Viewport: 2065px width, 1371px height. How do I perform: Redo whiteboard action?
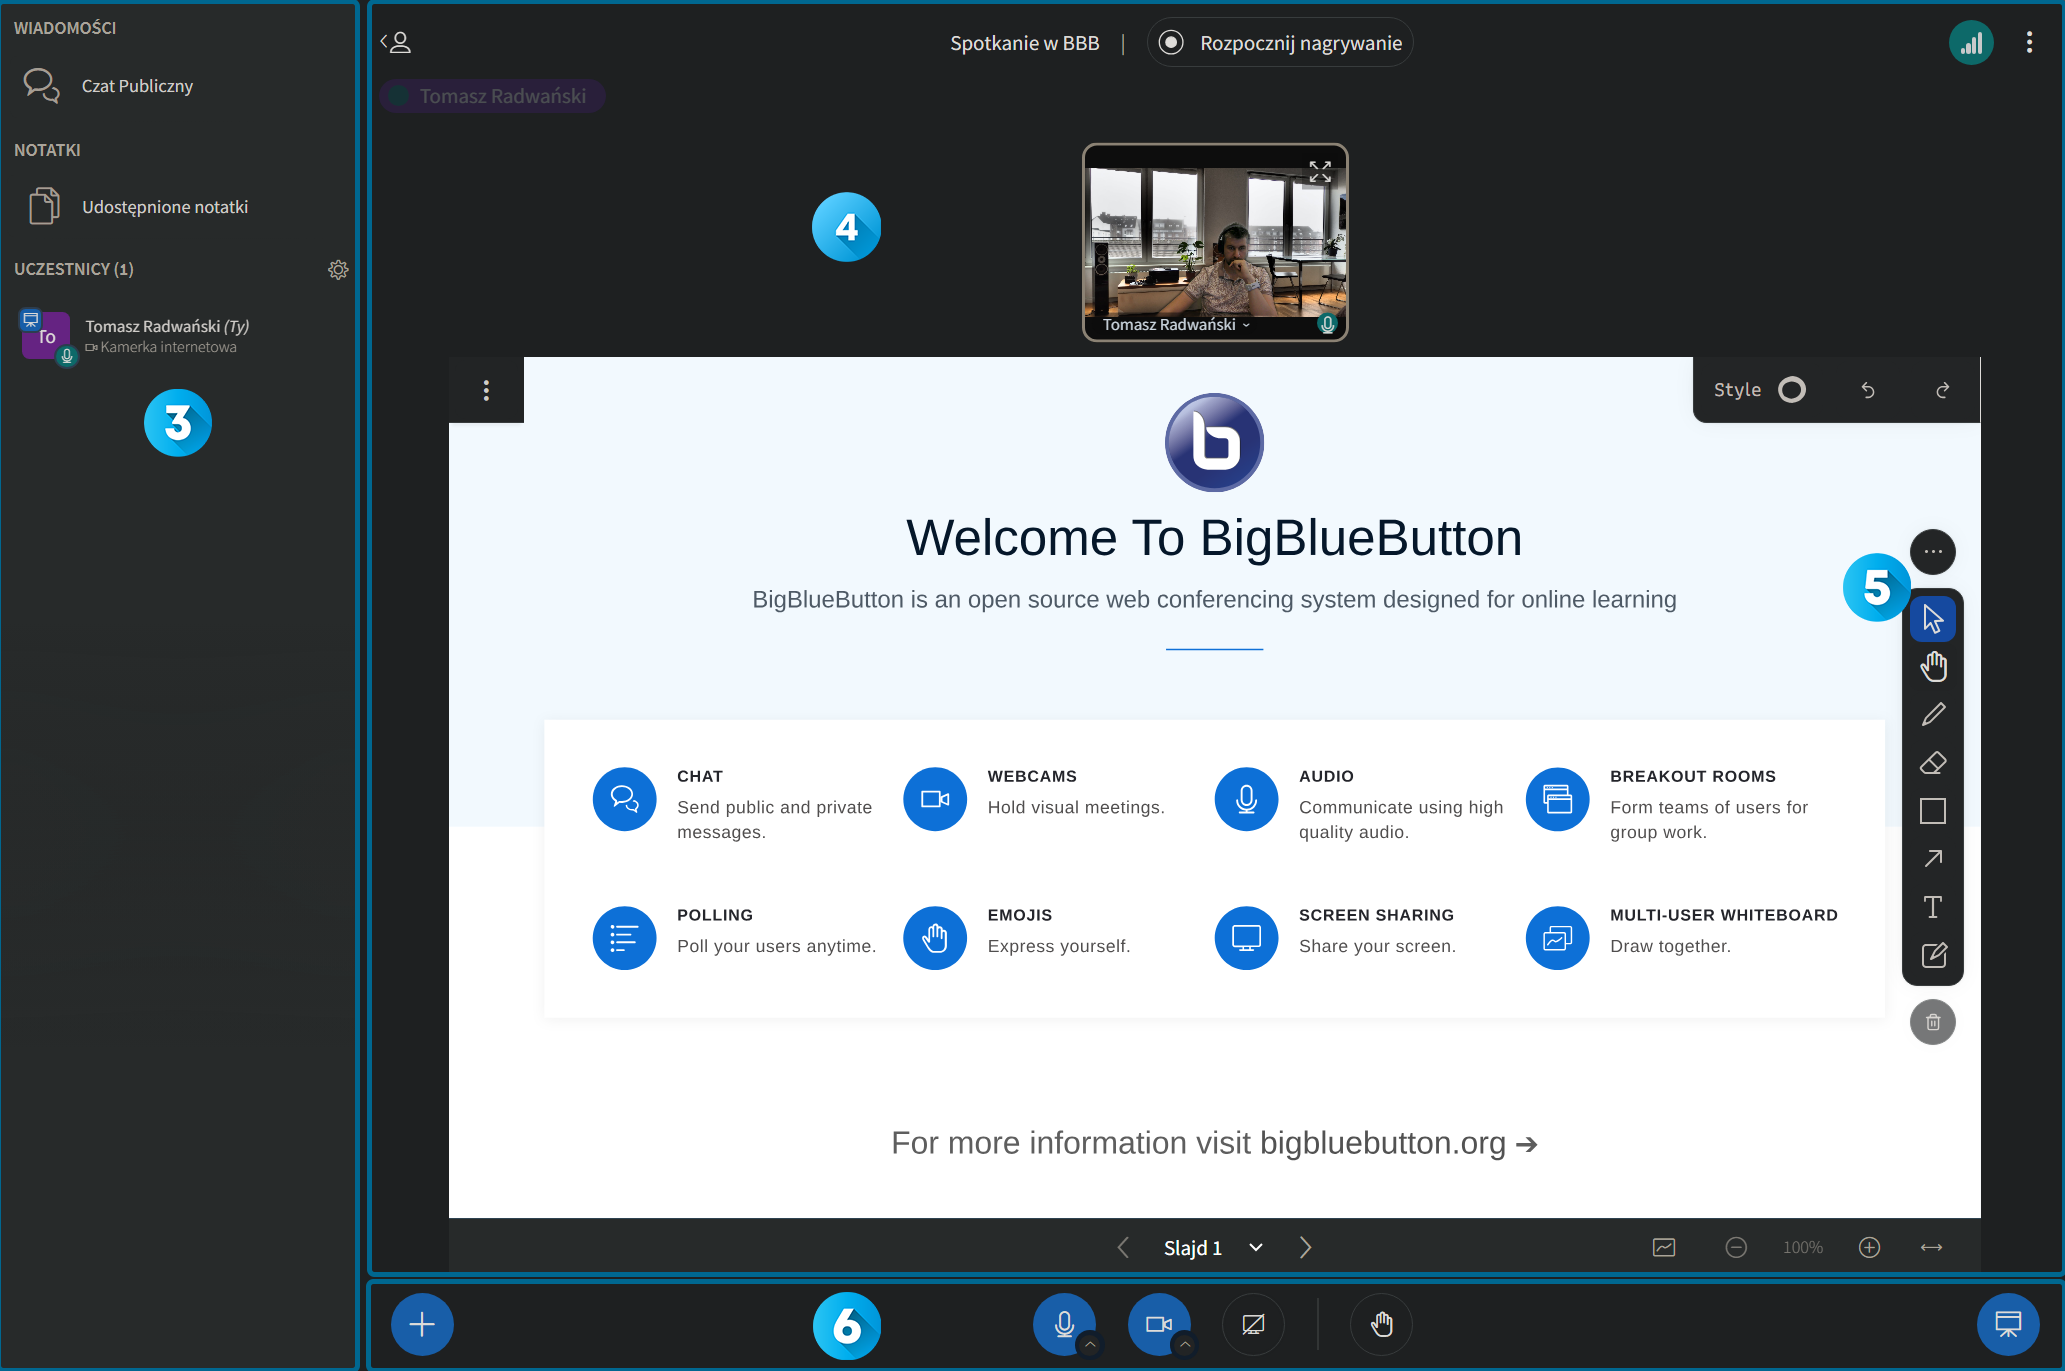[x=1942, y=390]
